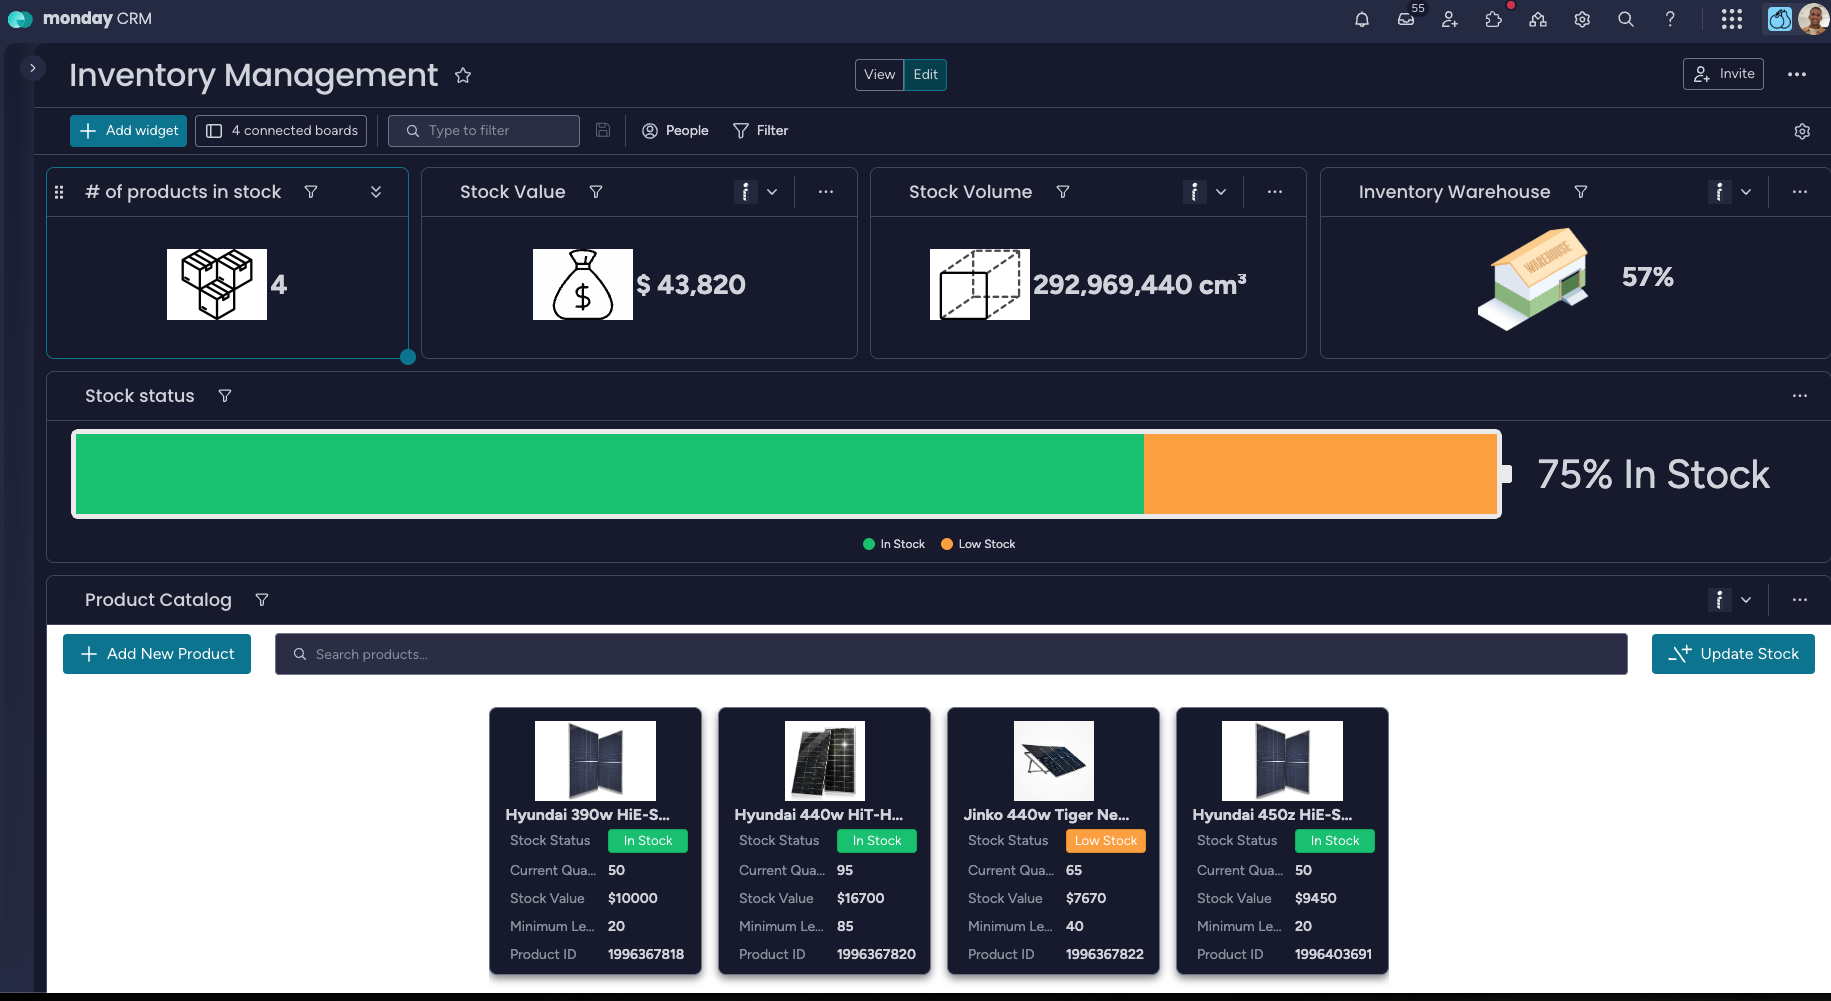Image resolution: width=1831 pixels, height=1001 pixels.
Task: Expand chevron on # of products widget
Action: click(376, 192)
